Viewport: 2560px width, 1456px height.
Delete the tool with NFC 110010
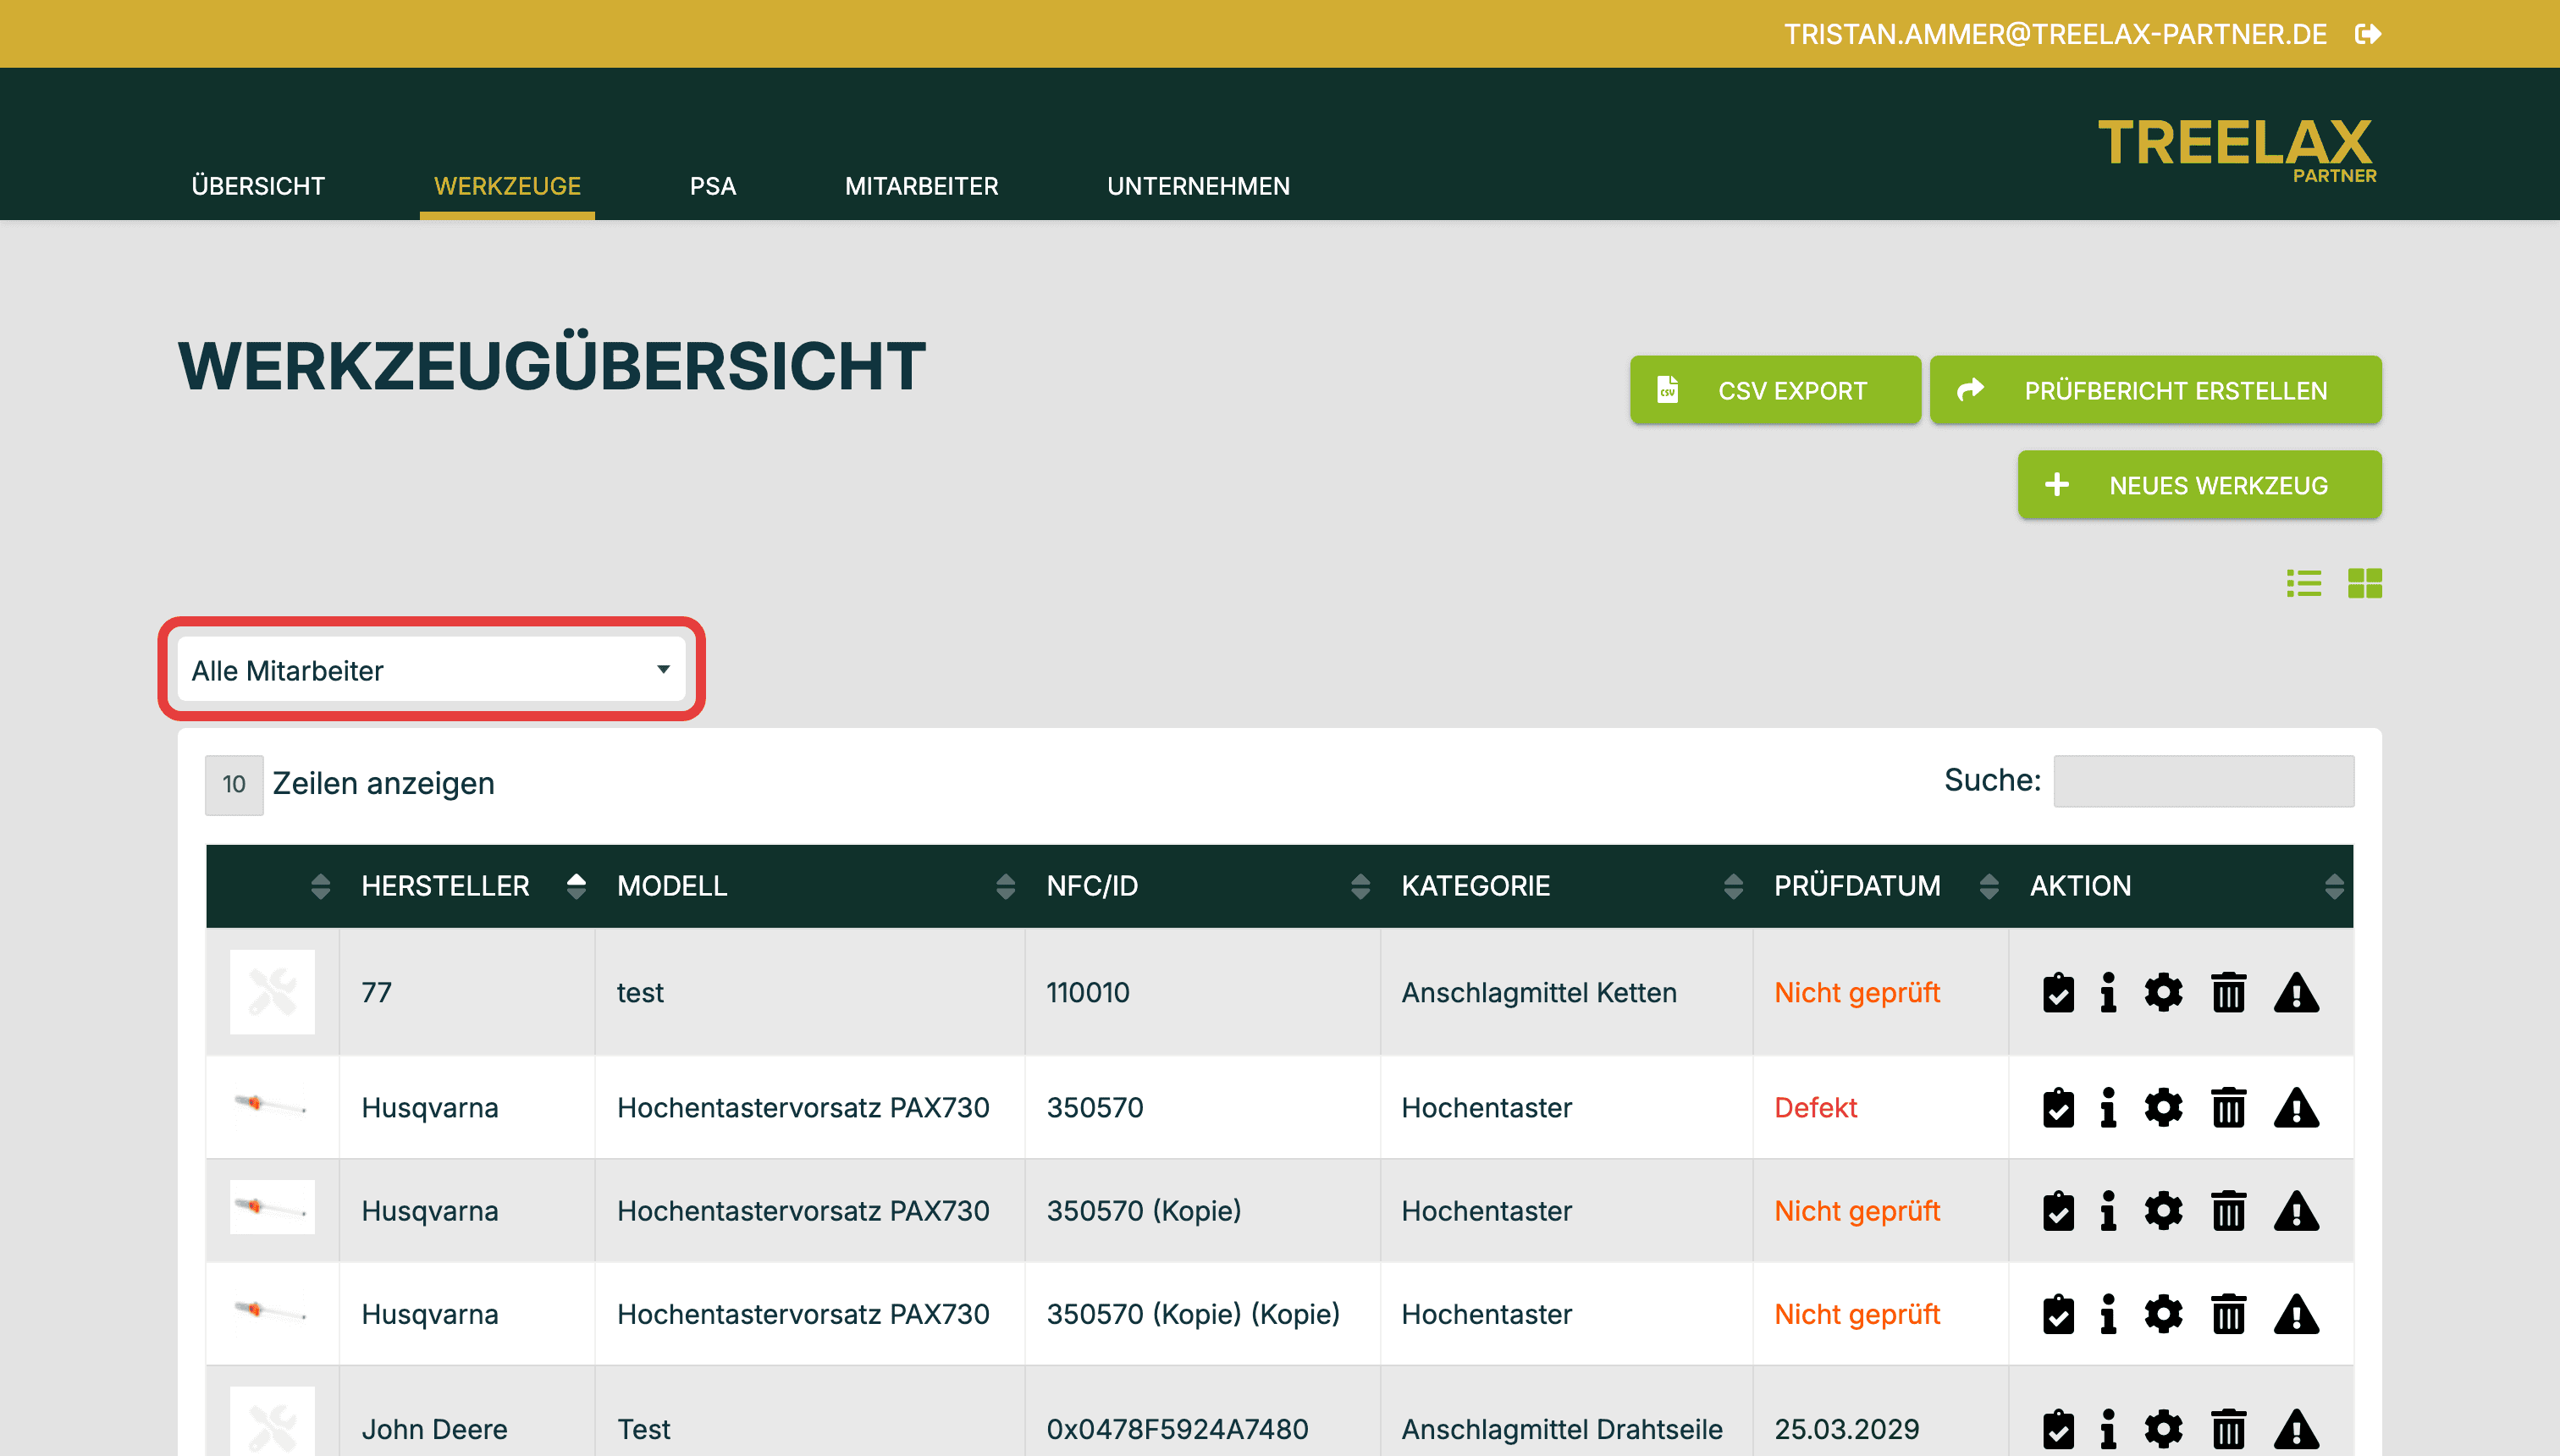pos(2228,993)
